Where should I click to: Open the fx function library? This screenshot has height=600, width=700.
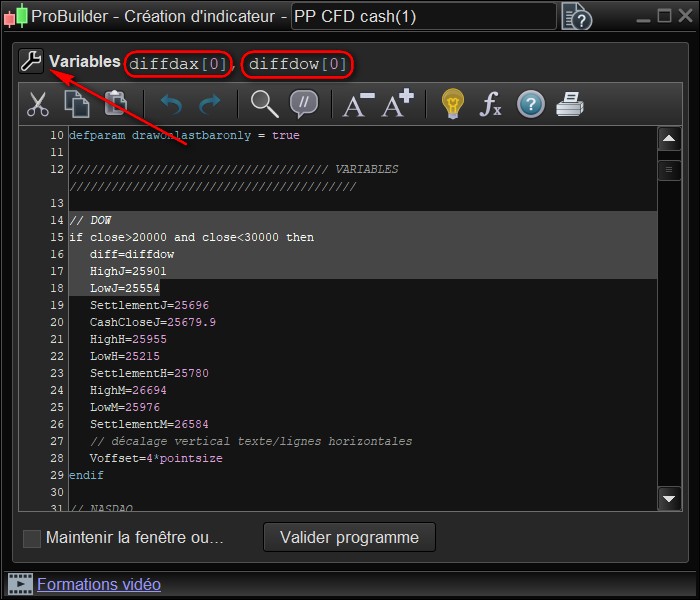click(490, 104)
